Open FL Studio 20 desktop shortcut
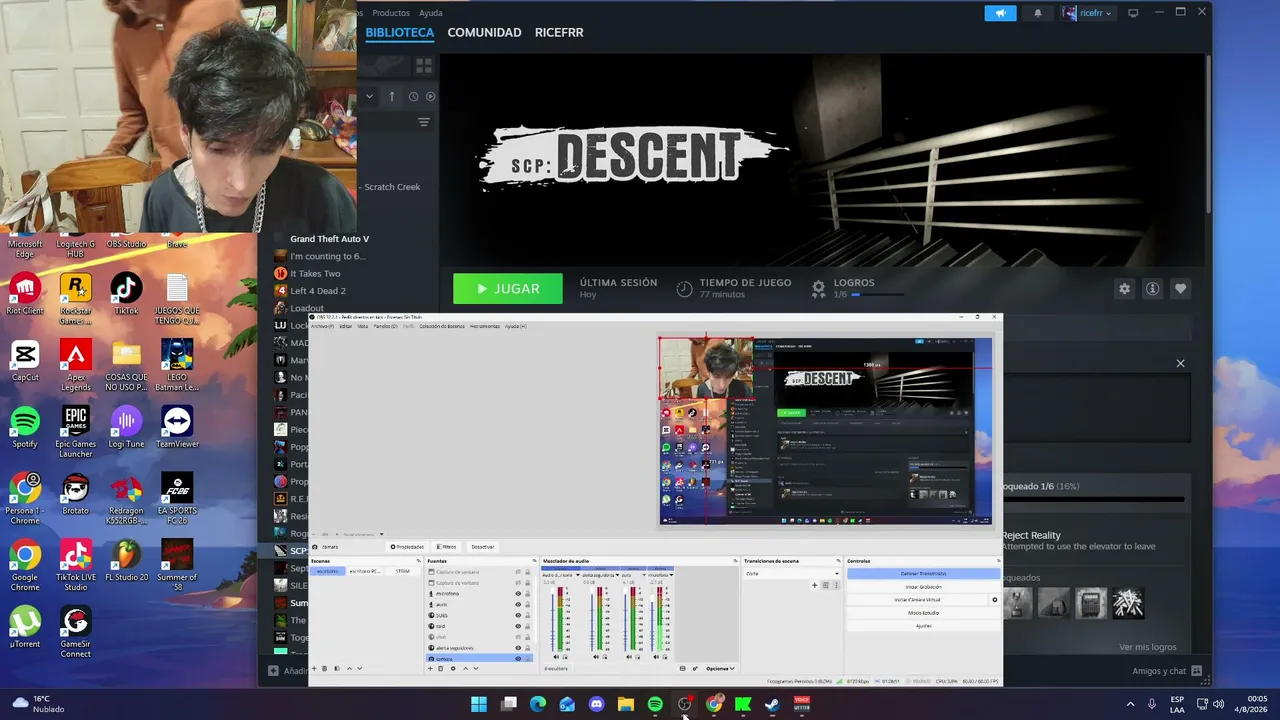 click(x=126, y=561)
